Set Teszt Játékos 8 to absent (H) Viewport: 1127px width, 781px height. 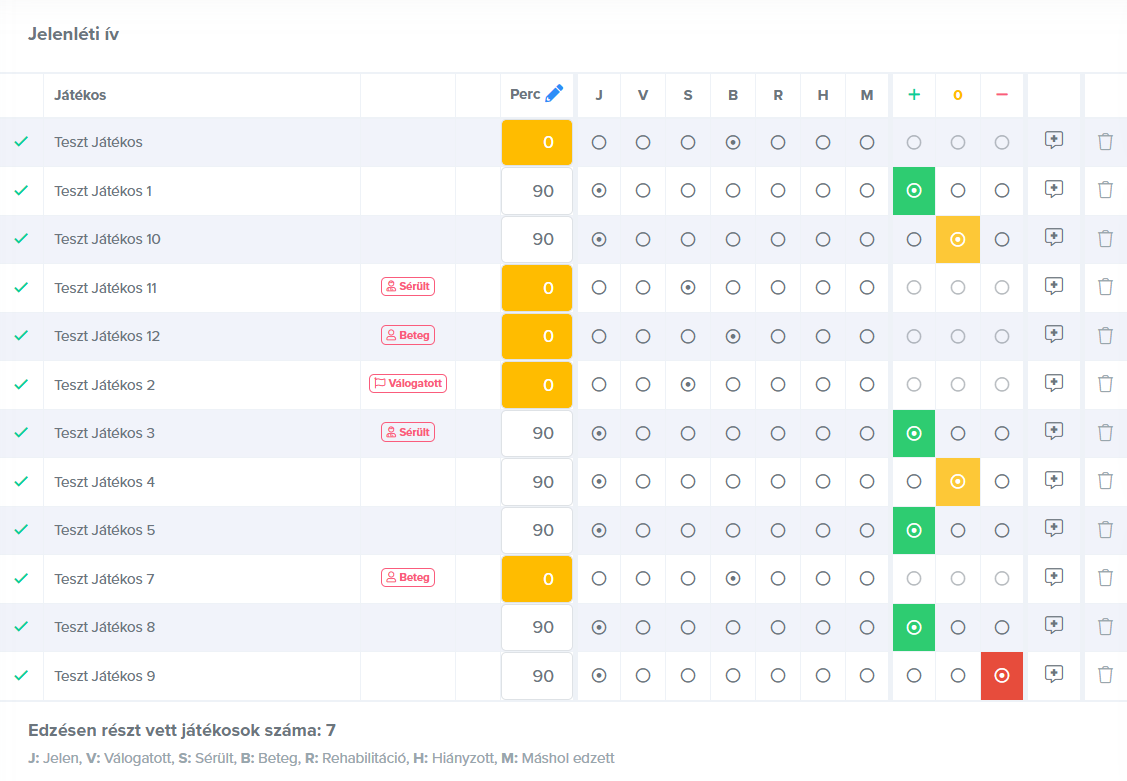(x=823, y=627)
